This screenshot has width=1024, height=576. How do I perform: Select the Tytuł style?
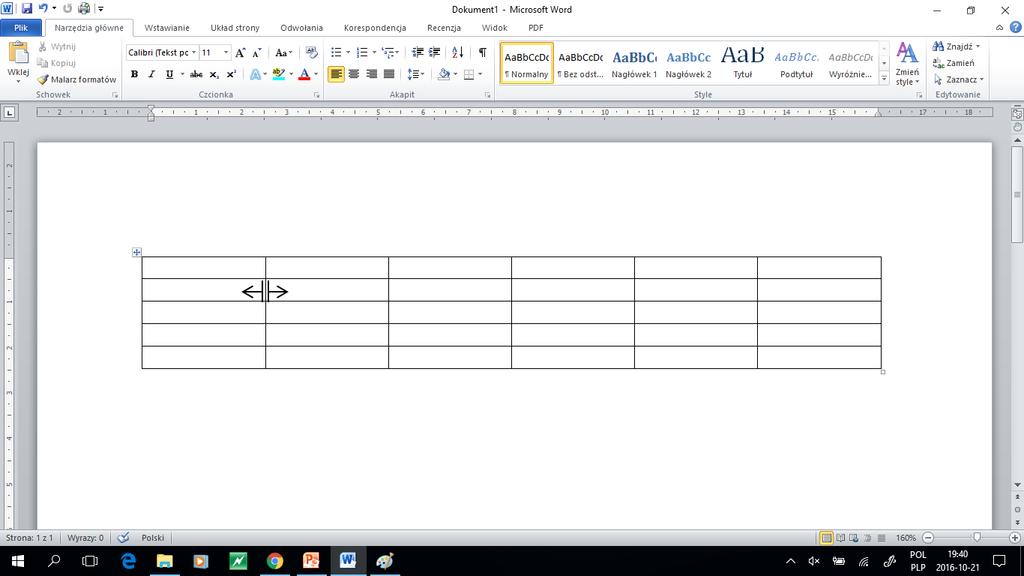(743, 63)
